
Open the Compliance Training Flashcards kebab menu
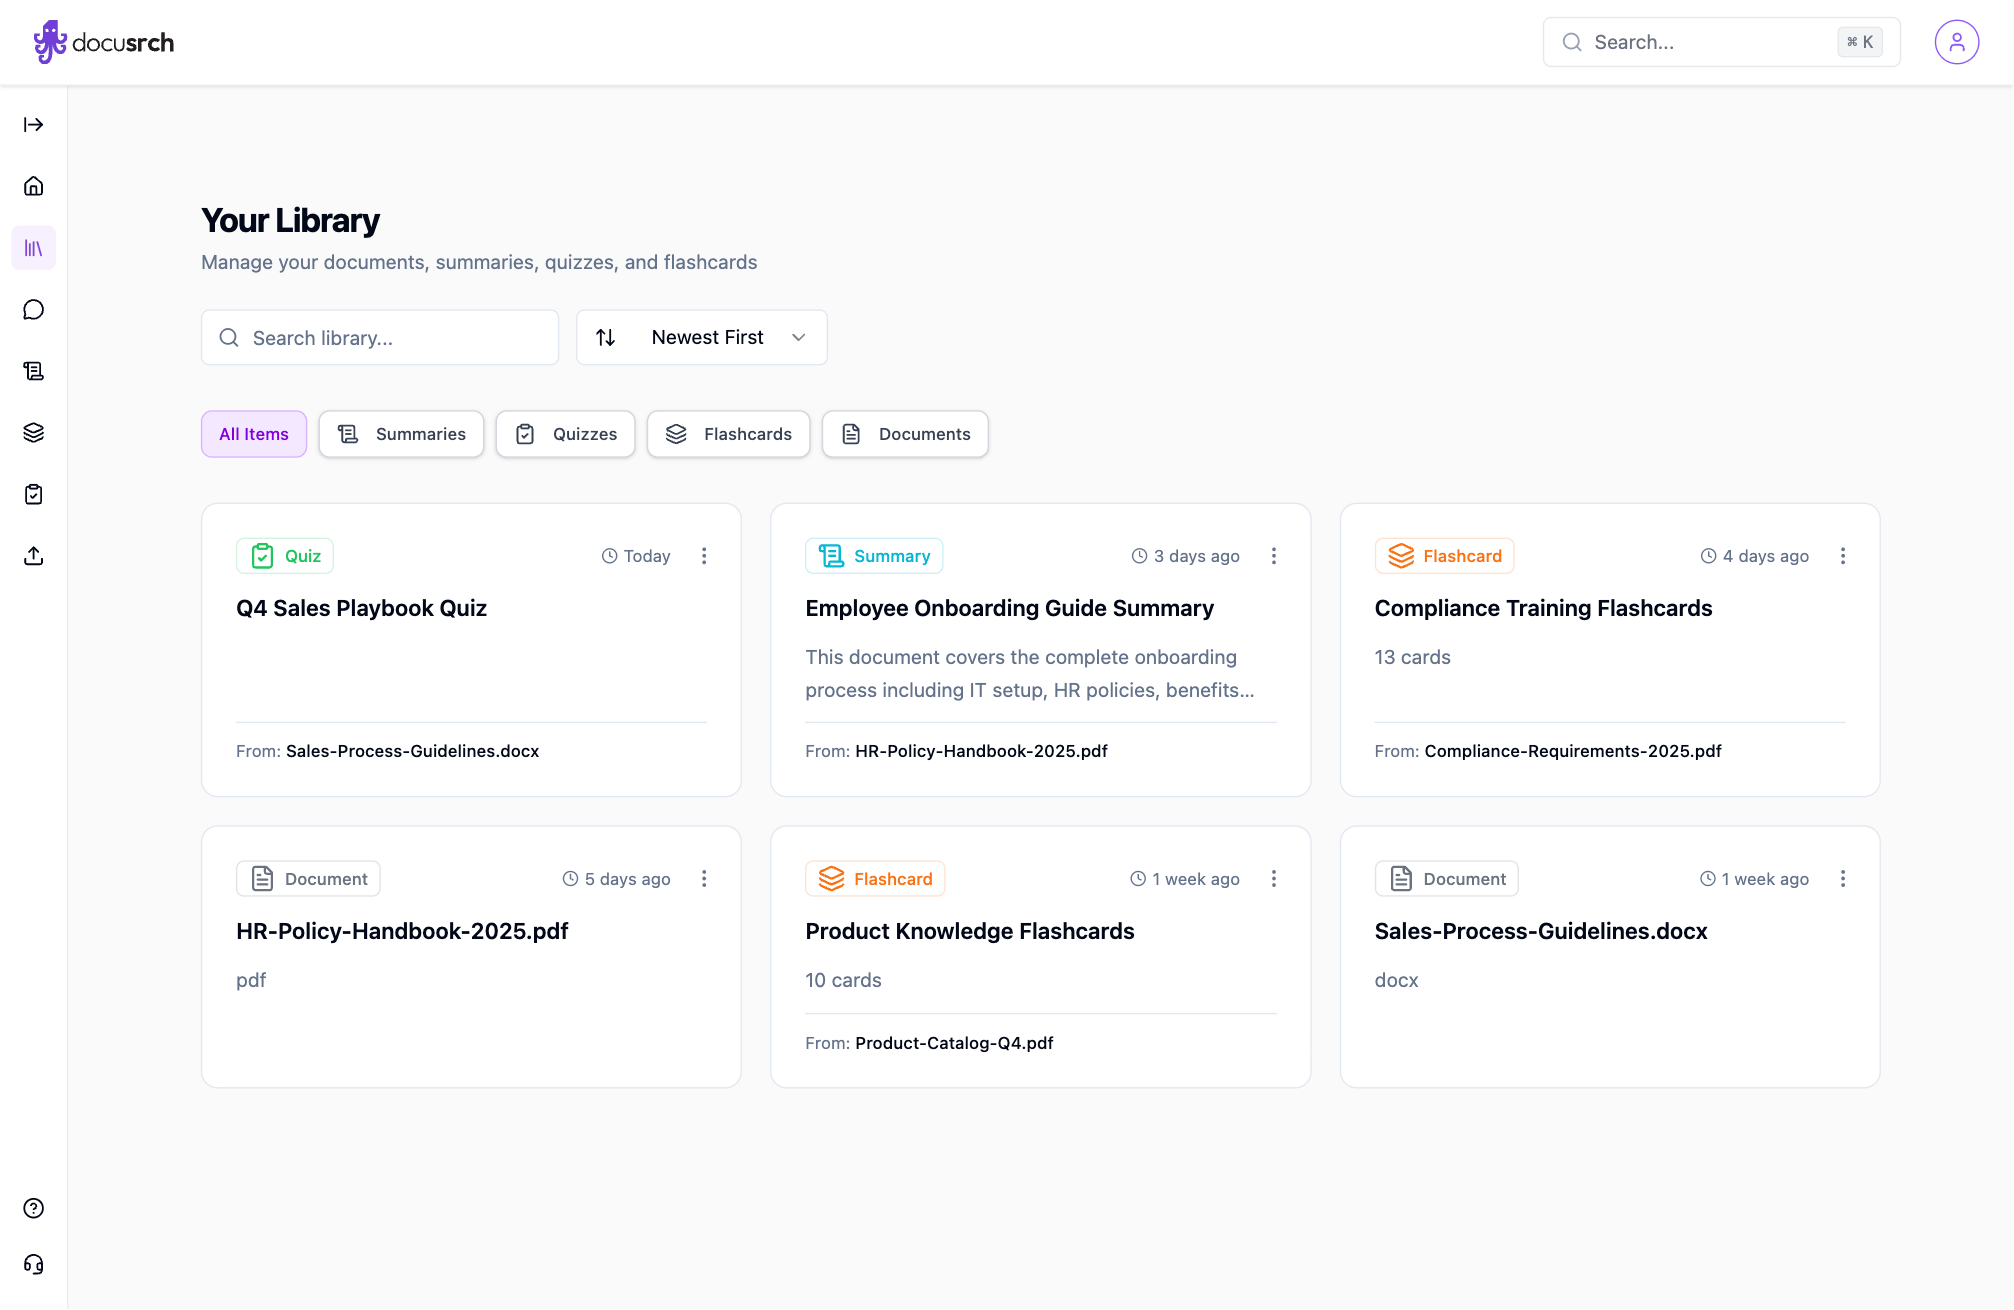click(1844, 555)
